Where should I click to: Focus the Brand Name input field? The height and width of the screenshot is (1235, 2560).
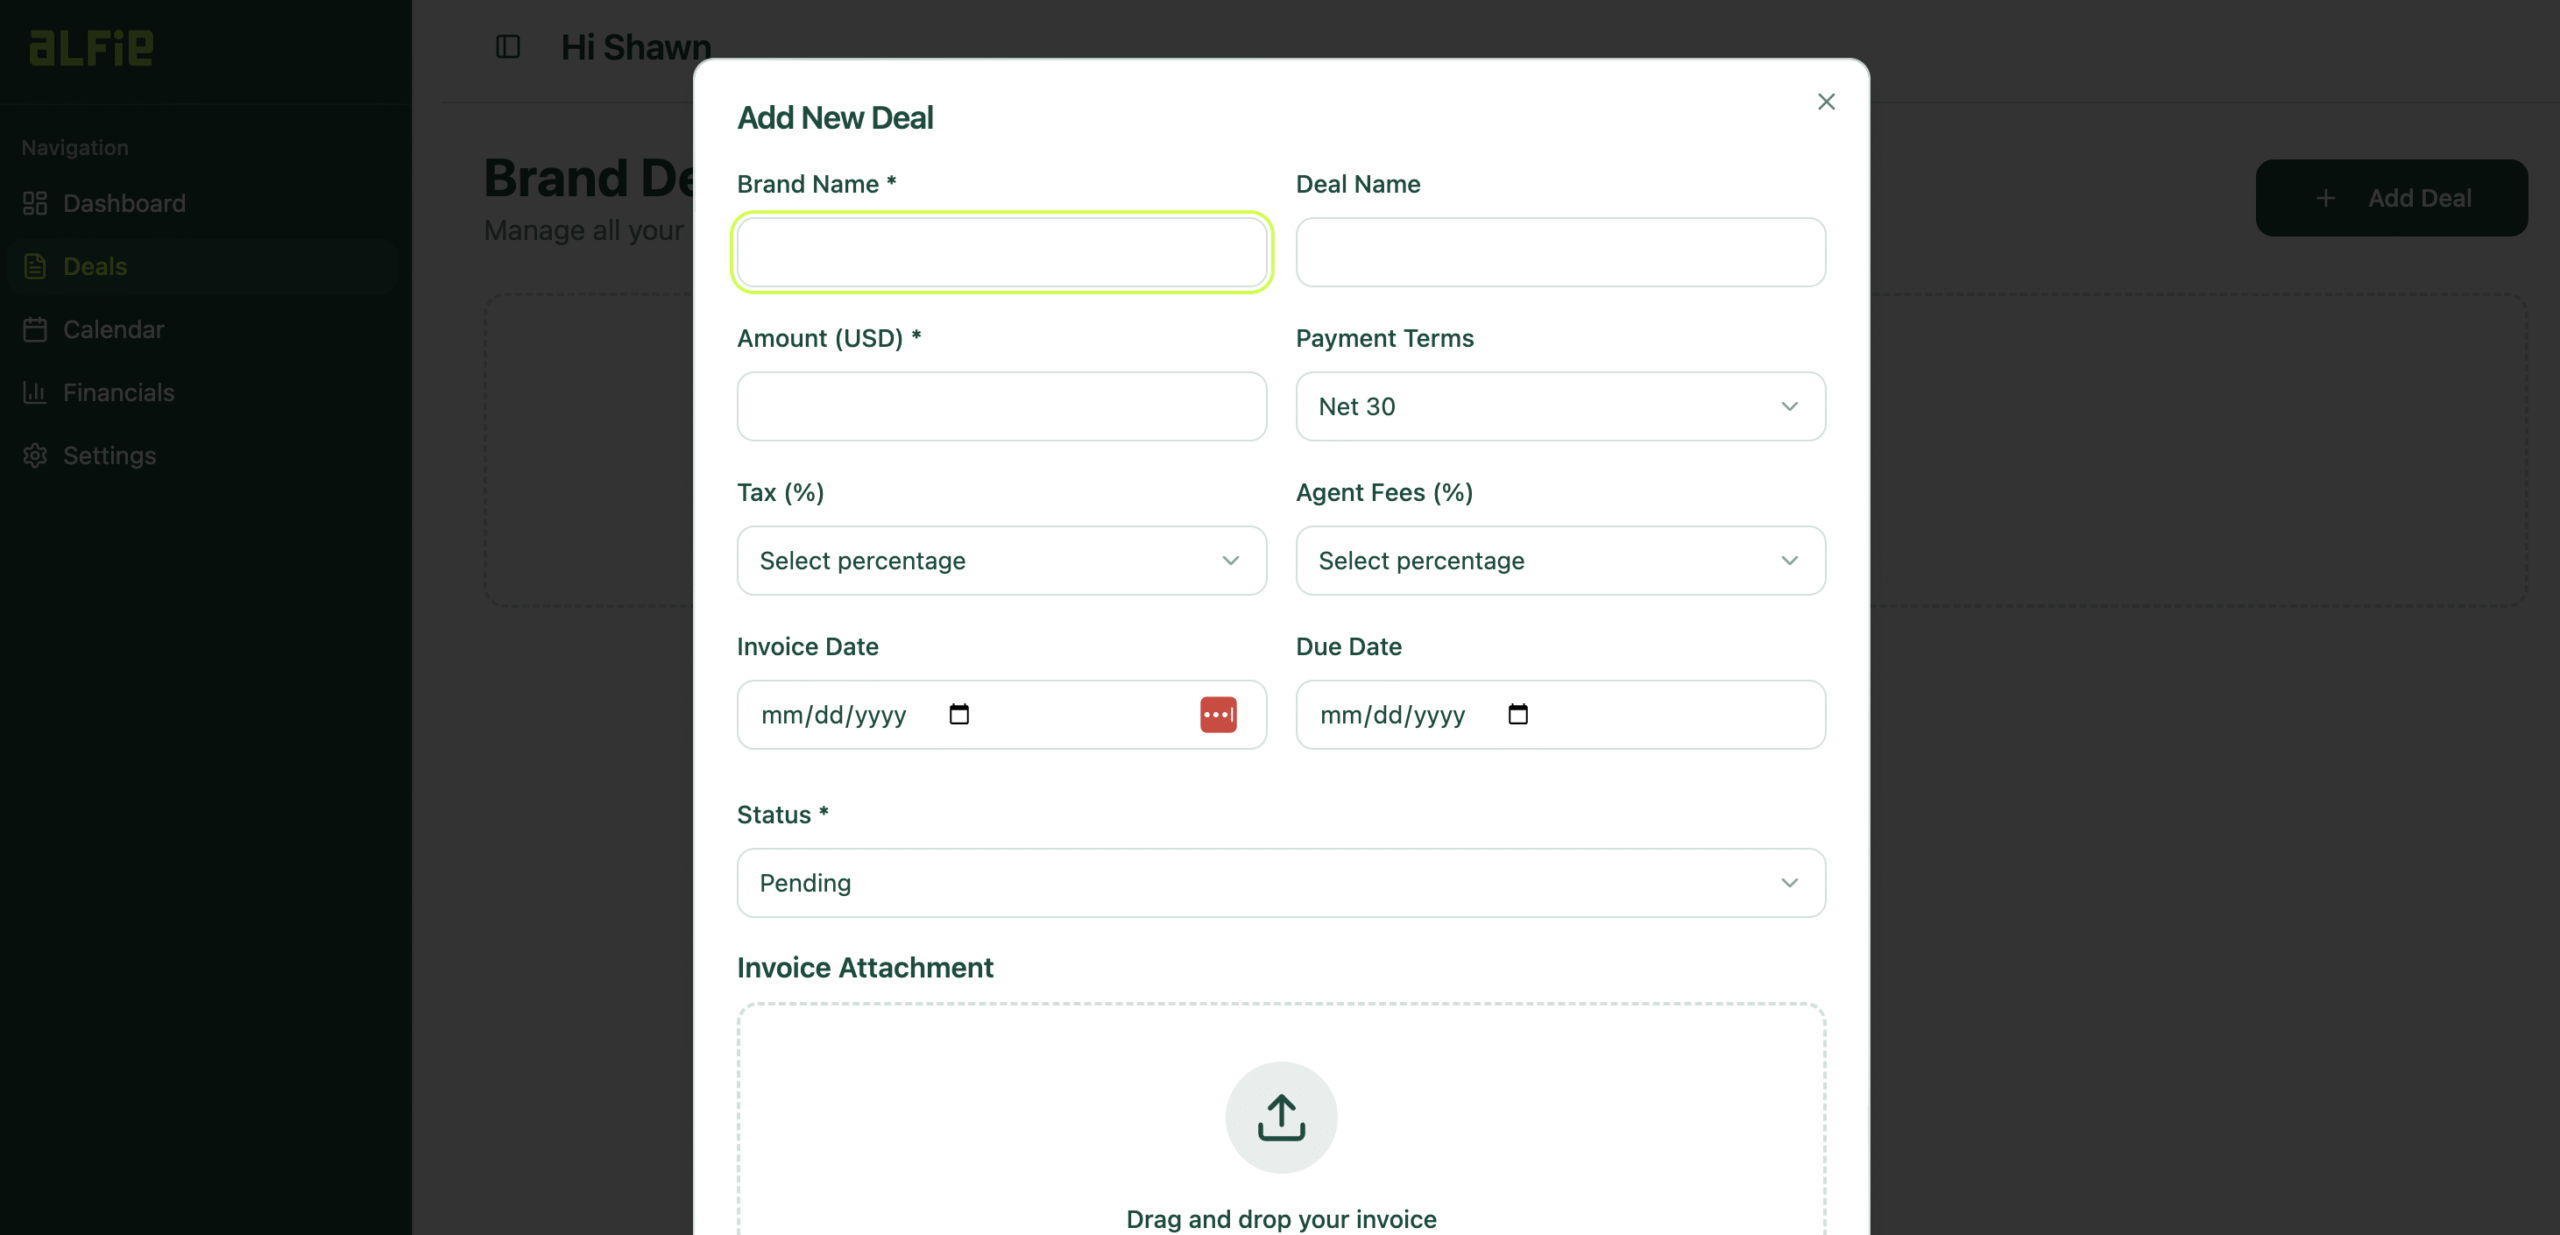(1001, 252)
